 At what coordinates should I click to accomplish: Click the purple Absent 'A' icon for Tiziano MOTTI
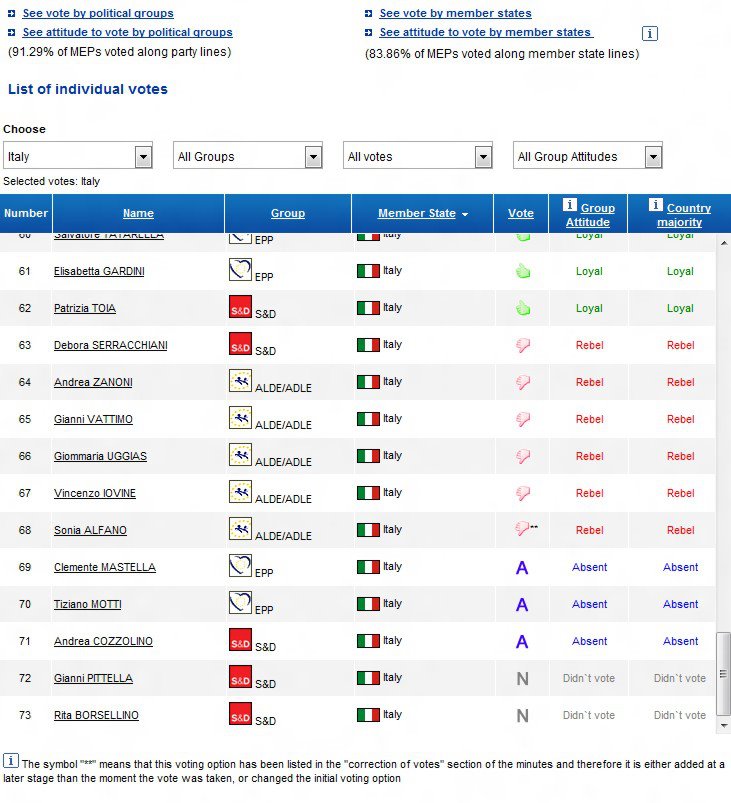point(522,604)
